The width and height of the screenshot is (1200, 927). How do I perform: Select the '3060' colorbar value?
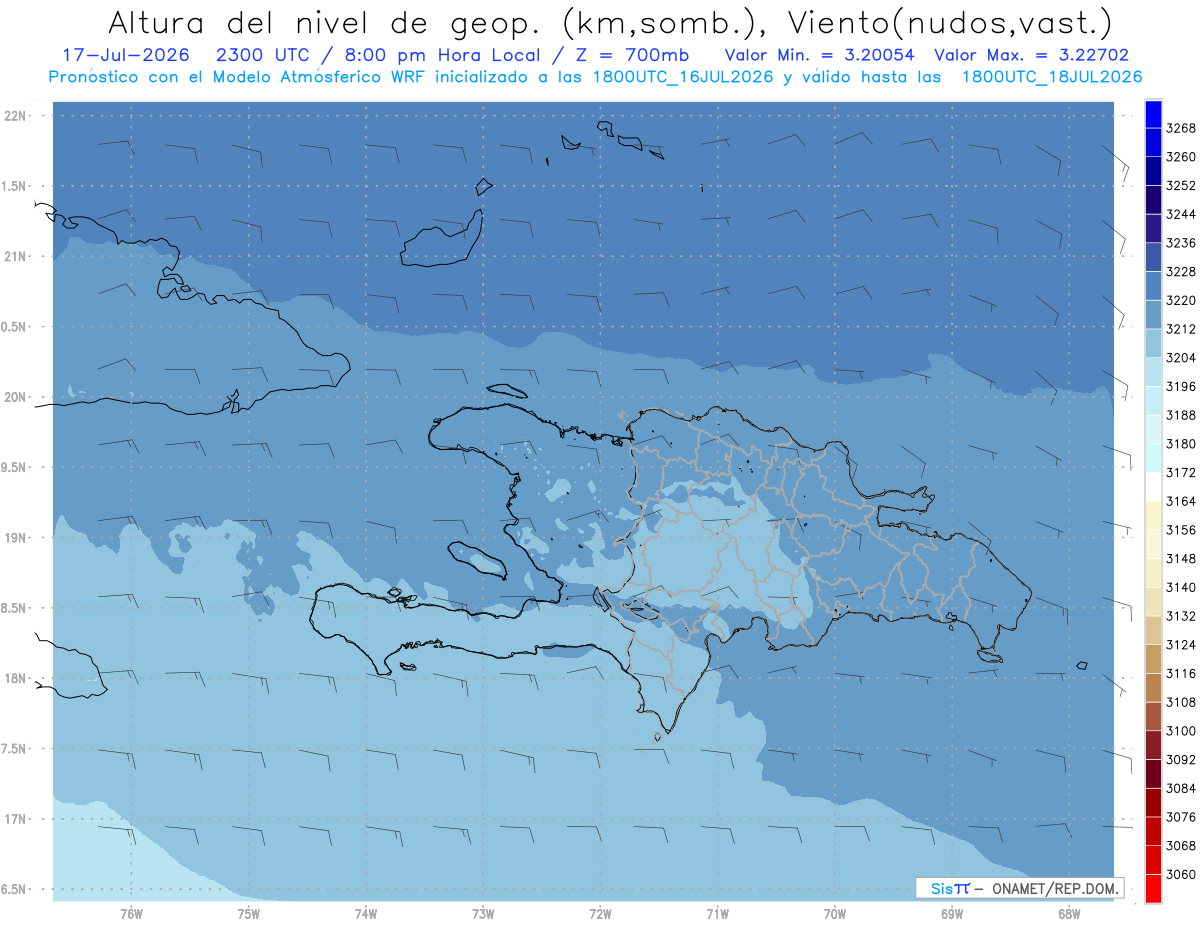(x=1181, y=874)
